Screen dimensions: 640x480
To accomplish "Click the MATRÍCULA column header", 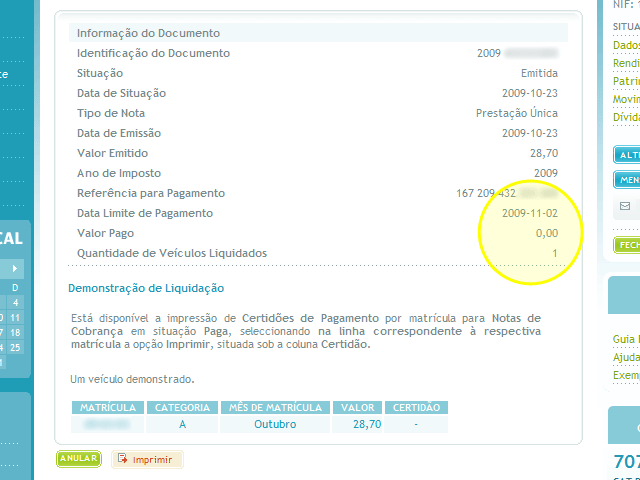I will click(108, 407).
